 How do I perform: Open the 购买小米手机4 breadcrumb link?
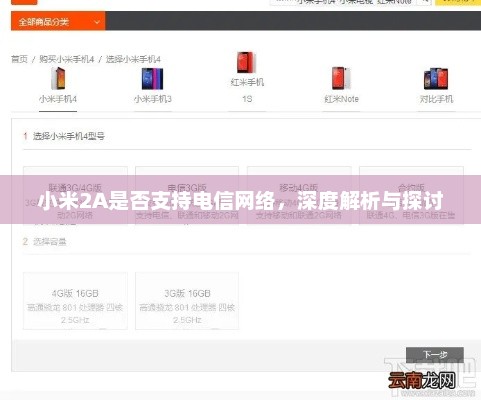(x=67, y=59)
